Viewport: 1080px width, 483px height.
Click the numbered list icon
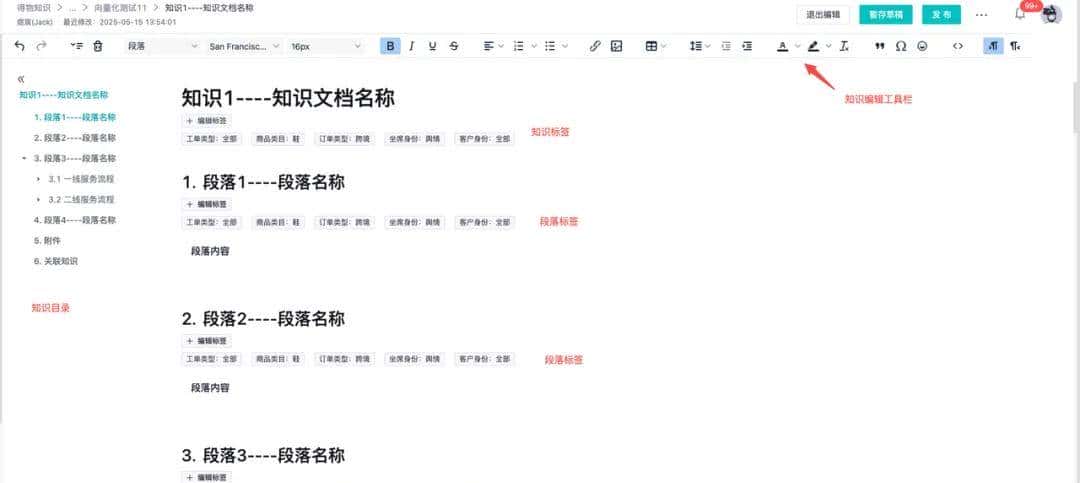pyautogui.click(x=519, y=46)
